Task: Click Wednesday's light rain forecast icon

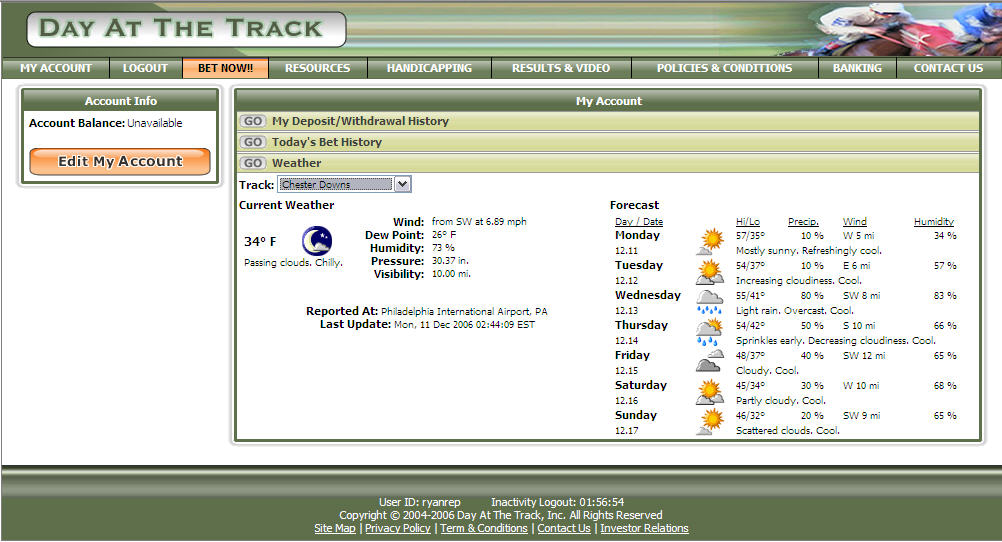Action: [710, 302]
